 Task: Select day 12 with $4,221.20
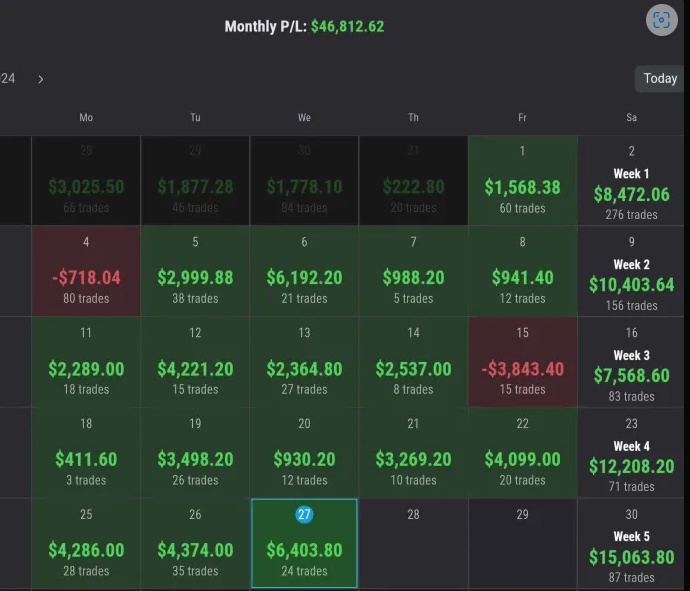pos(195,362)
